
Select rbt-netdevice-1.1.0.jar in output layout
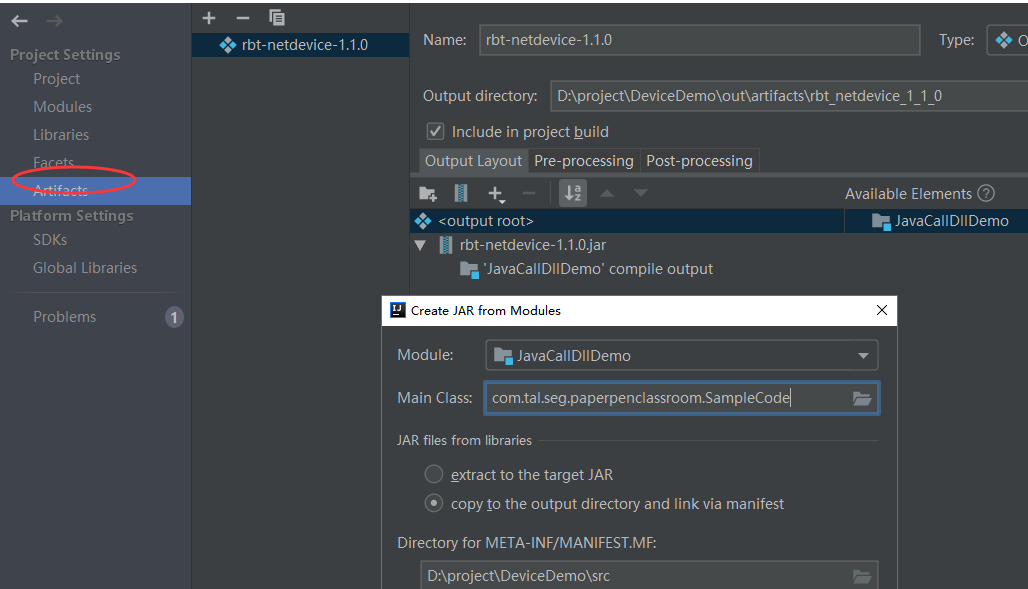(532, 245)
